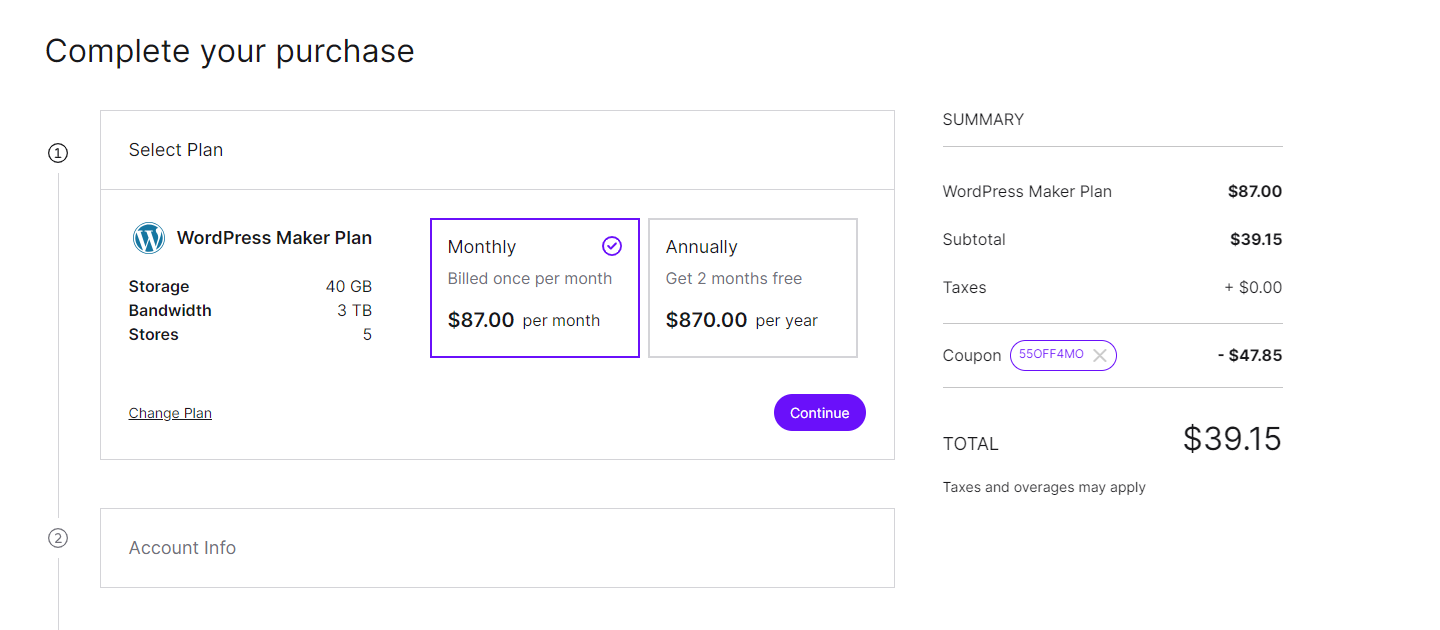Click the Billed once per month text
This screenshot has width=1440, height=630.
(x=530, y=278)
